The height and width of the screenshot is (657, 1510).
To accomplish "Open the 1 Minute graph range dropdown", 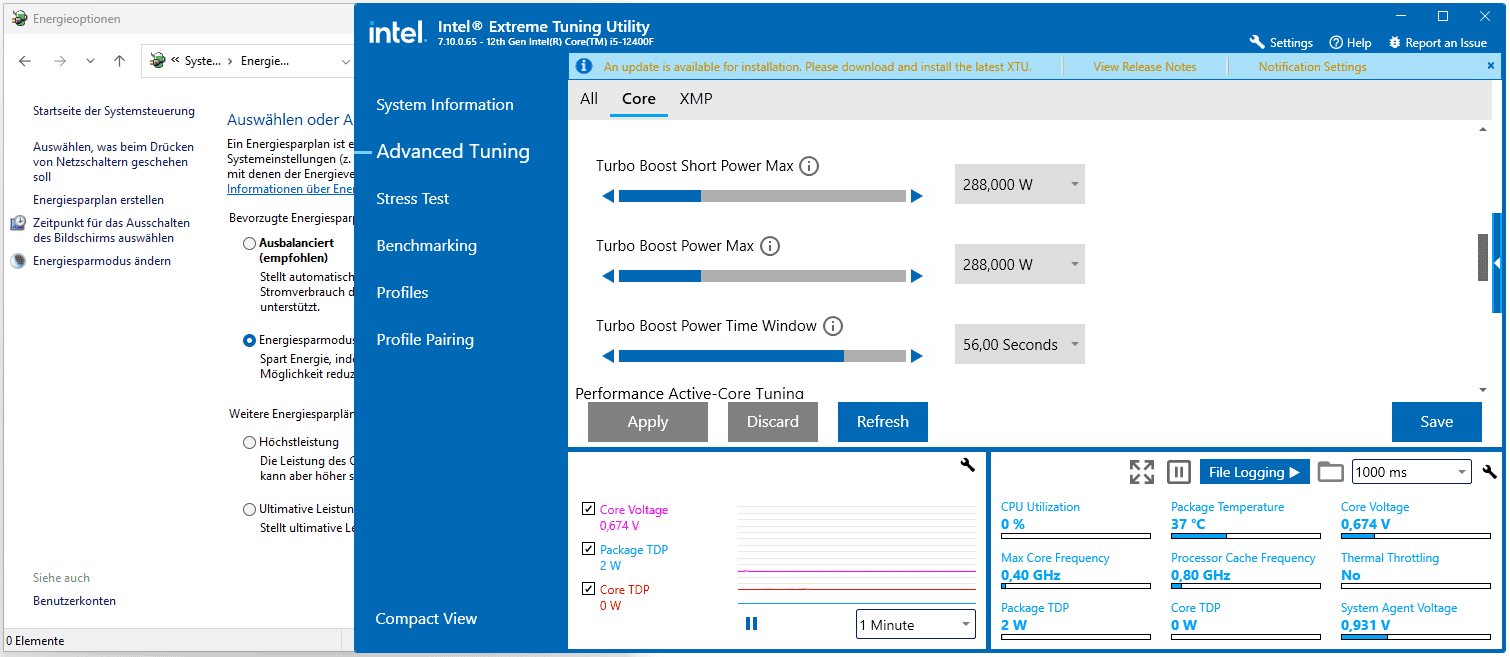I will tap(915, 625).
